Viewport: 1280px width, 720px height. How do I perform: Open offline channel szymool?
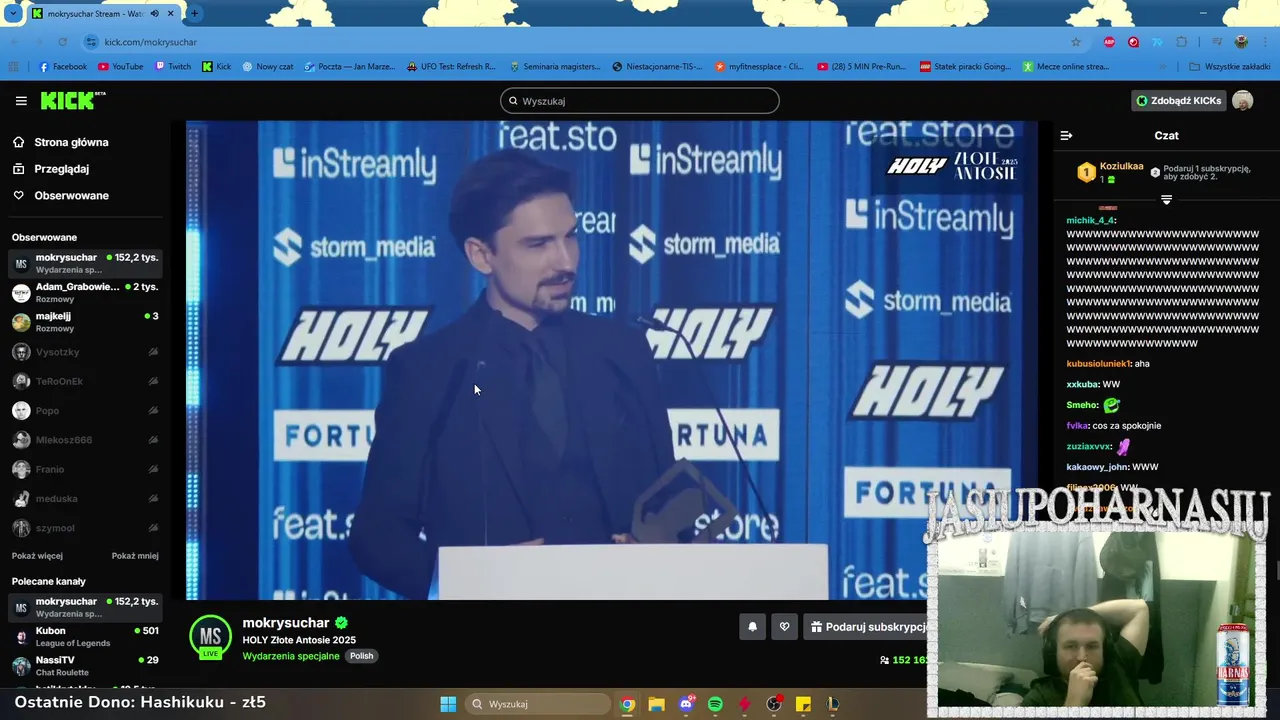tap(85, 528)
